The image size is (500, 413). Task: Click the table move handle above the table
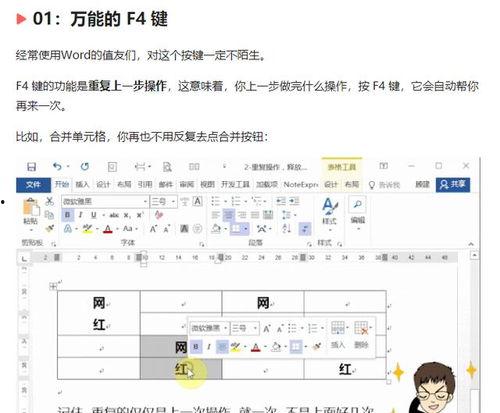tap(53, 286)
